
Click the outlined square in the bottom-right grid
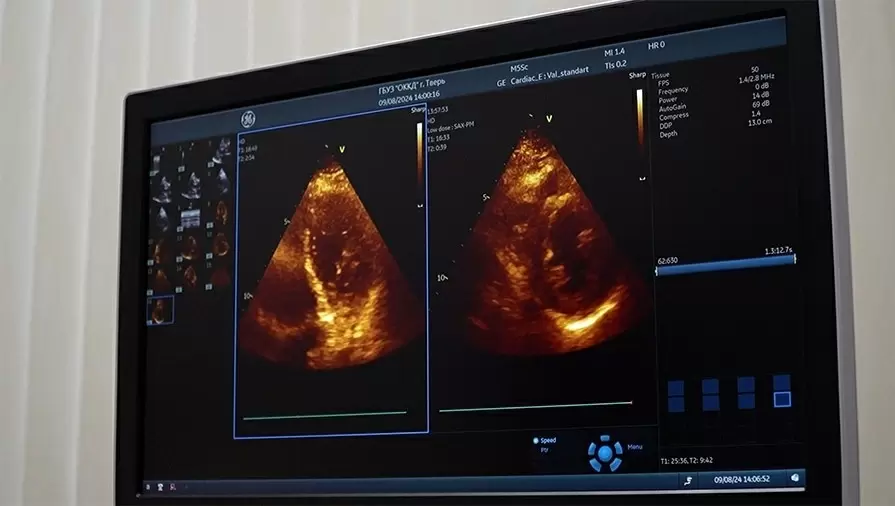pos(782,399)
